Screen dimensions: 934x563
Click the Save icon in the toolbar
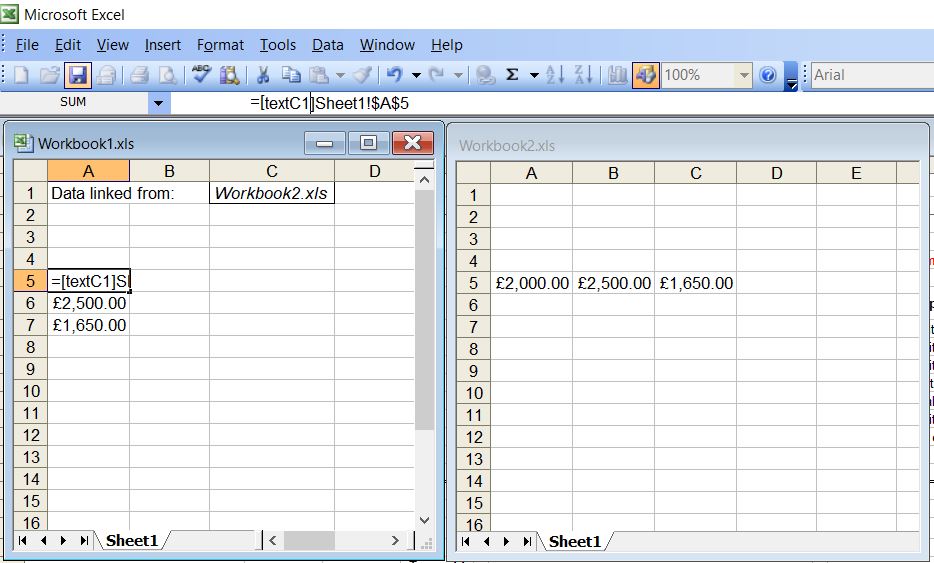coord(78,75)
